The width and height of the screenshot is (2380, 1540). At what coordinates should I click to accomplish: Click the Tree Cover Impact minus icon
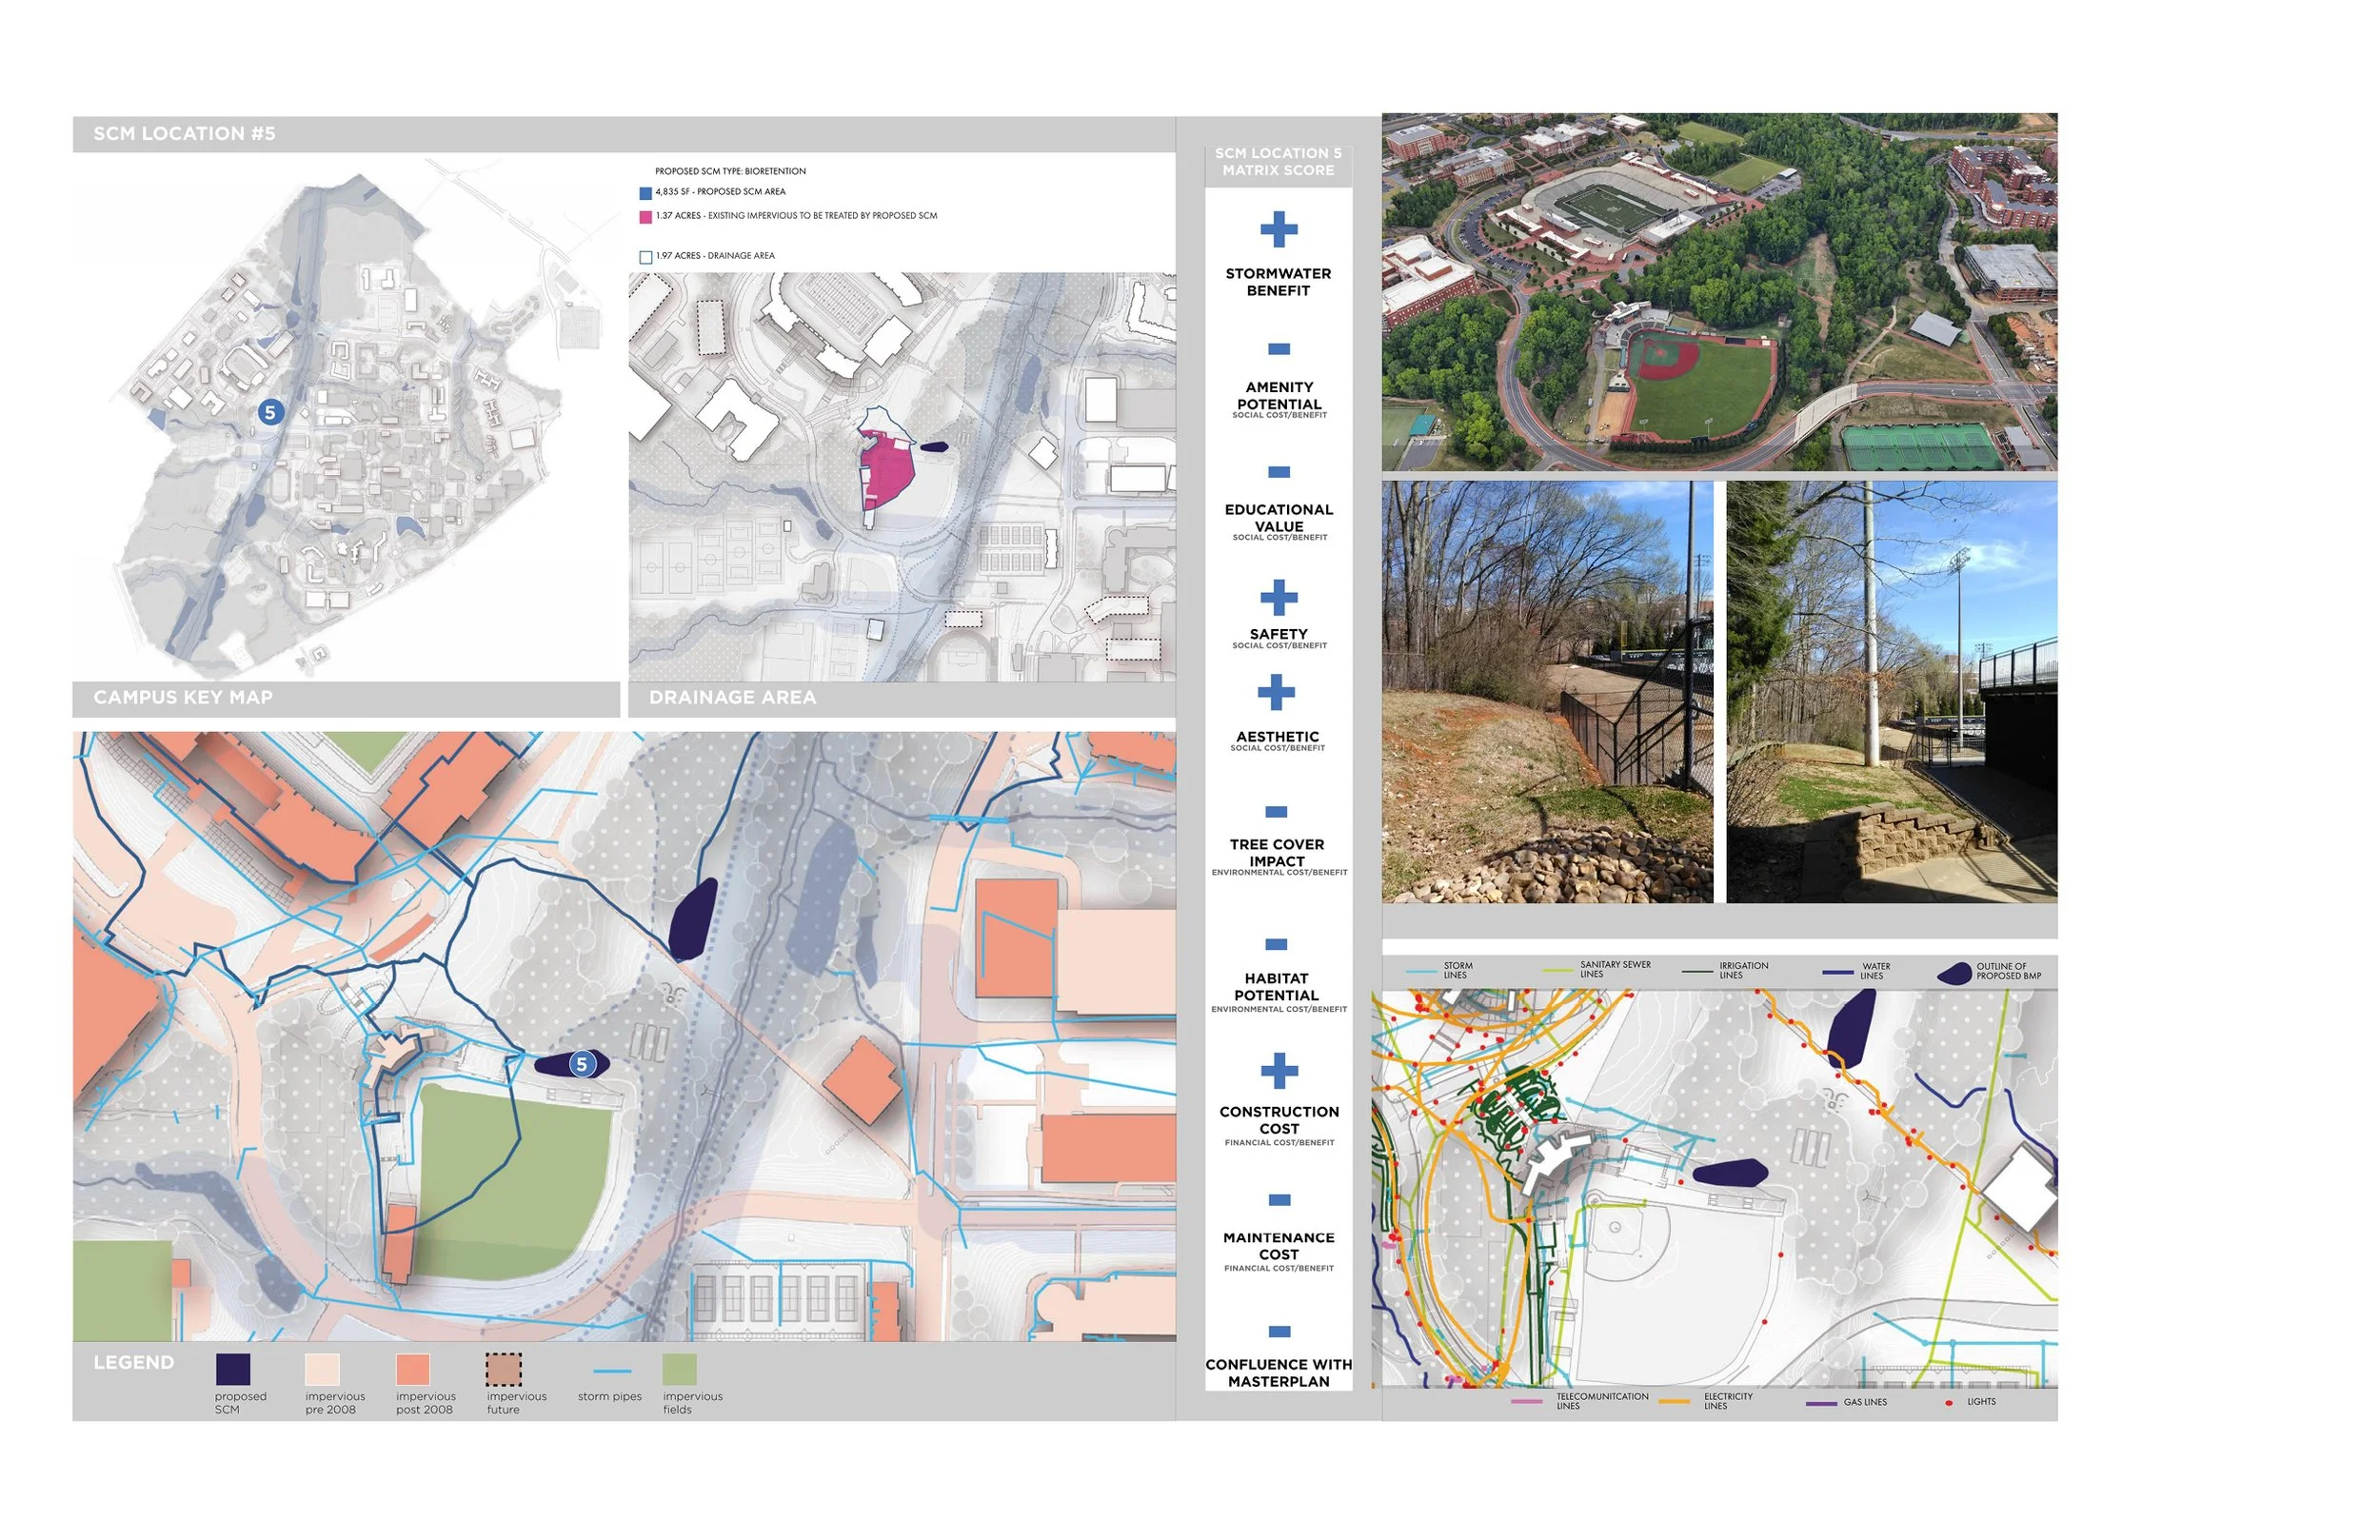pos(1276,812)
